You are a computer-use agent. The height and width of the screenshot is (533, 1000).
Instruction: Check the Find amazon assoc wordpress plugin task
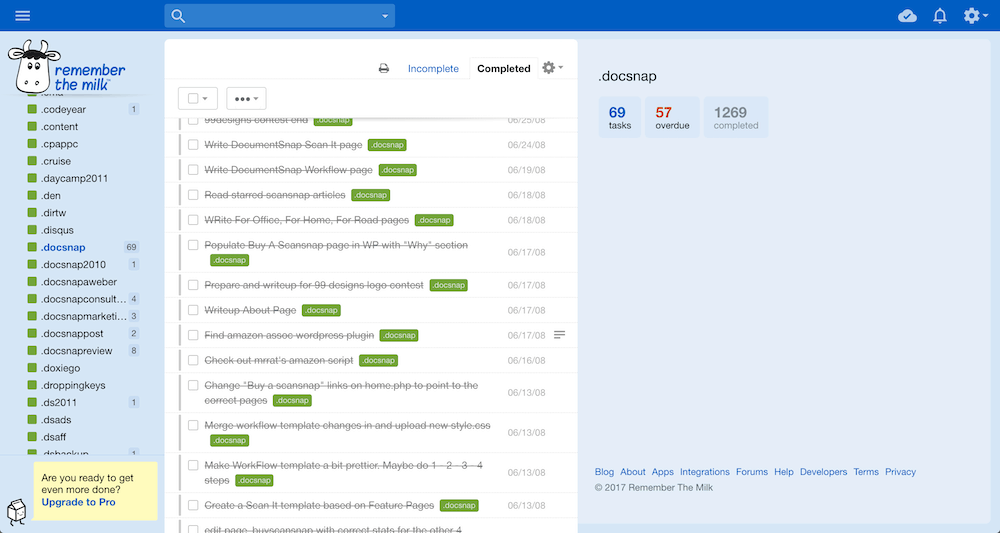(x=193, y=335)
